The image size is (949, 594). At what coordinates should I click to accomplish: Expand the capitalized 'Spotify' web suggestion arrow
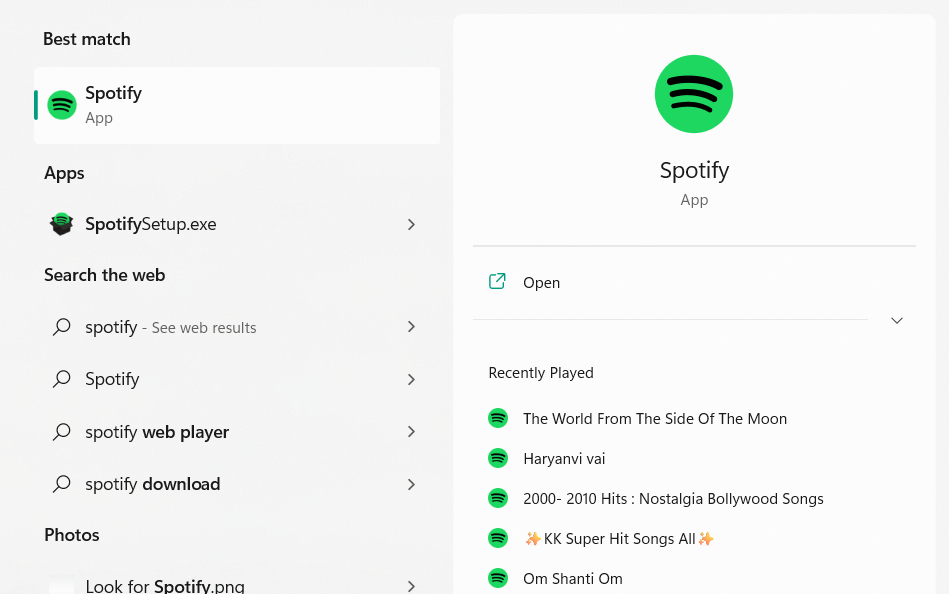tap(411, 380)
